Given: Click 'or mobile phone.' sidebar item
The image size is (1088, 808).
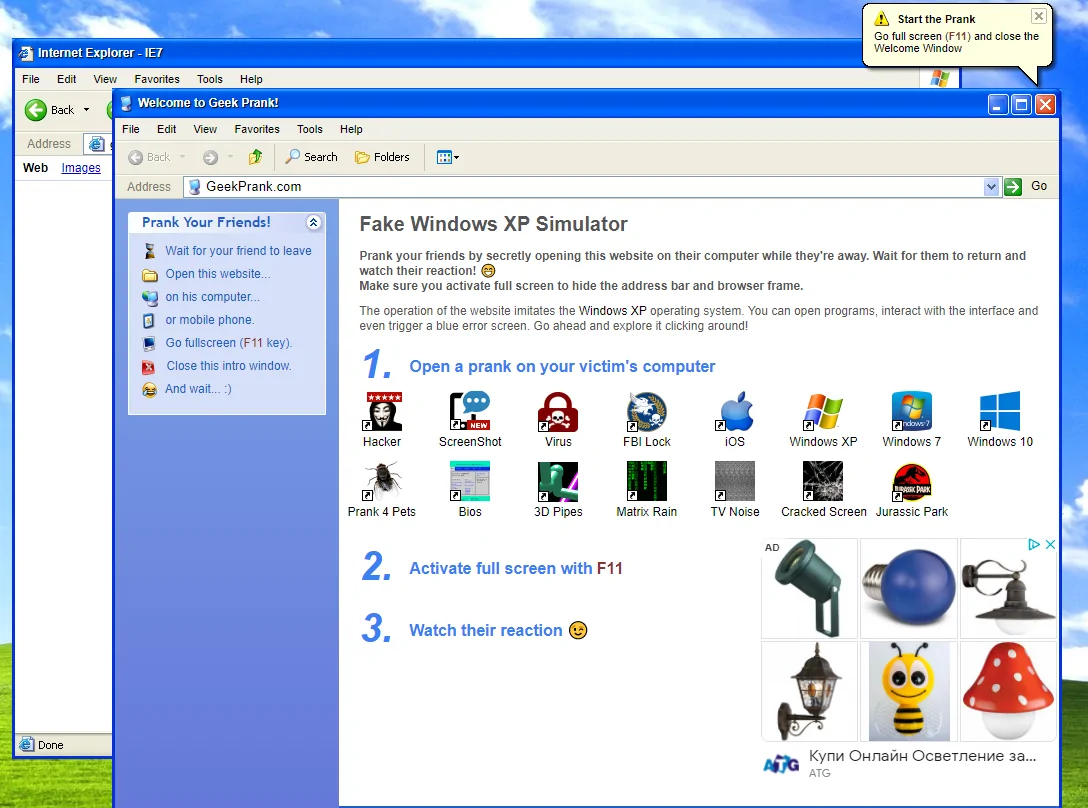Looking at the screenshot, I should coord(210,319).
